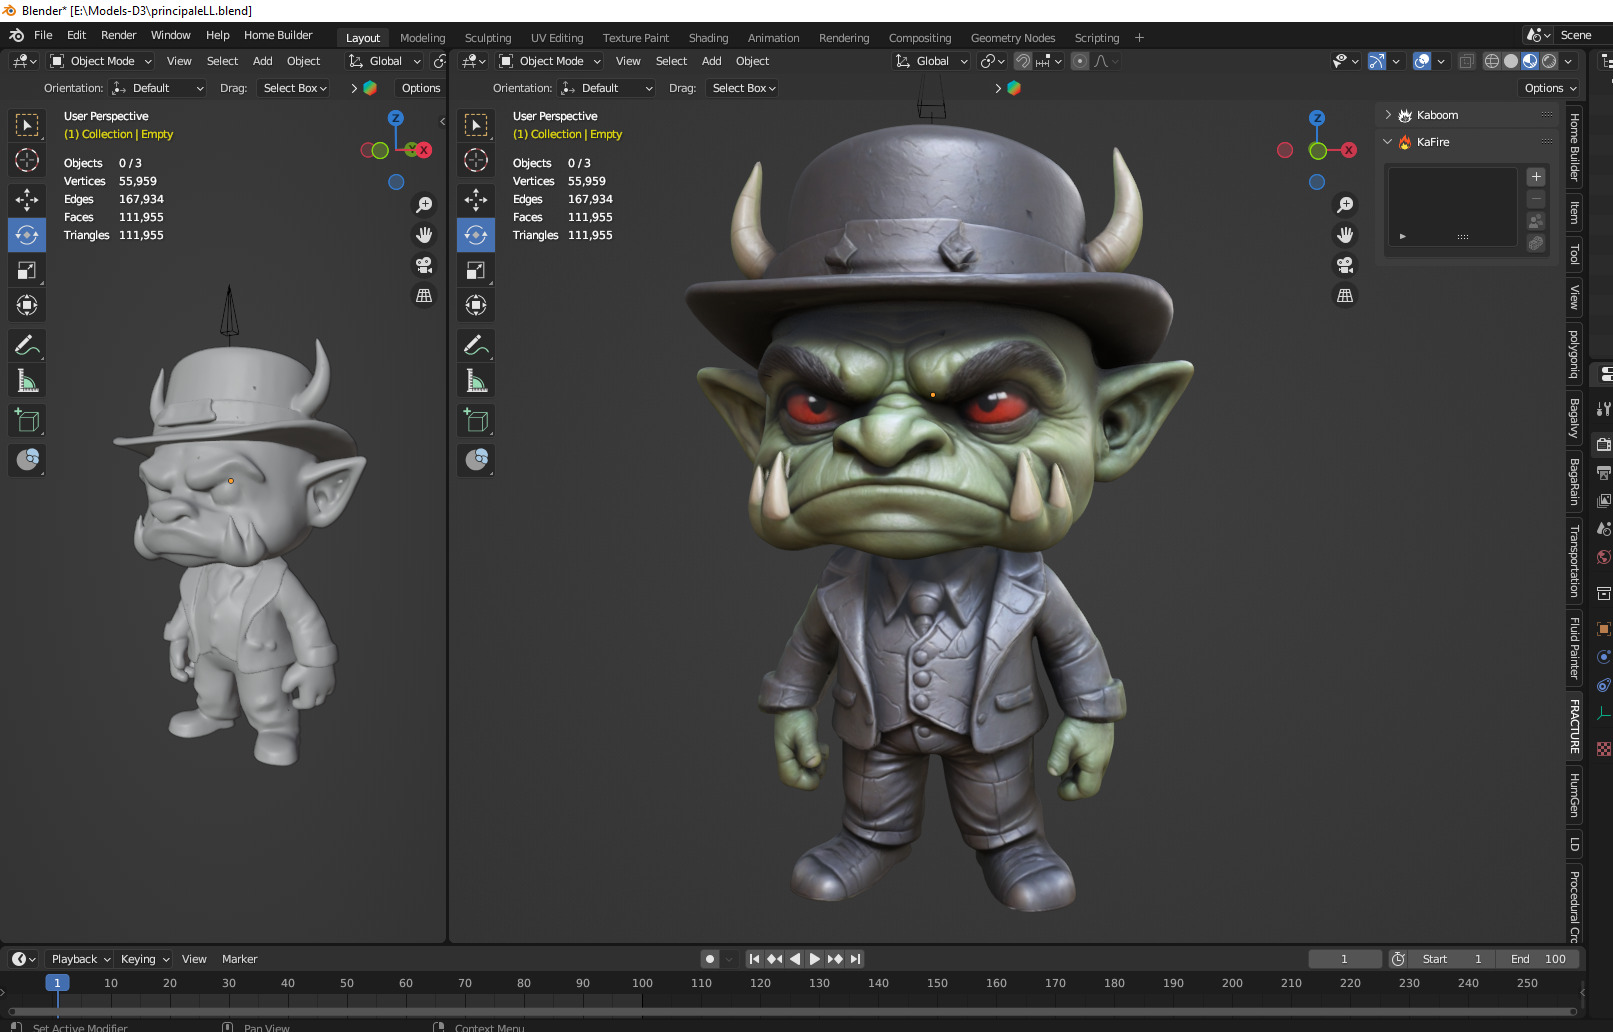Open the File menu

(43, 35)
